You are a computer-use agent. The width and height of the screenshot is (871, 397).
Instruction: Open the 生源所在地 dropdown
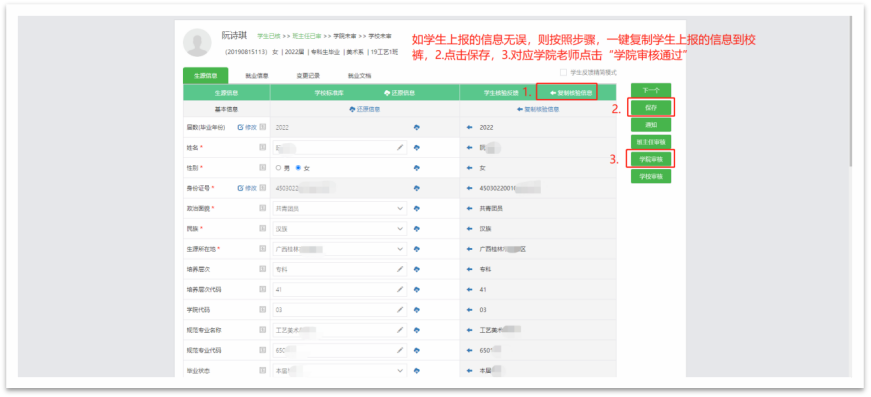(x=341, y=249)
